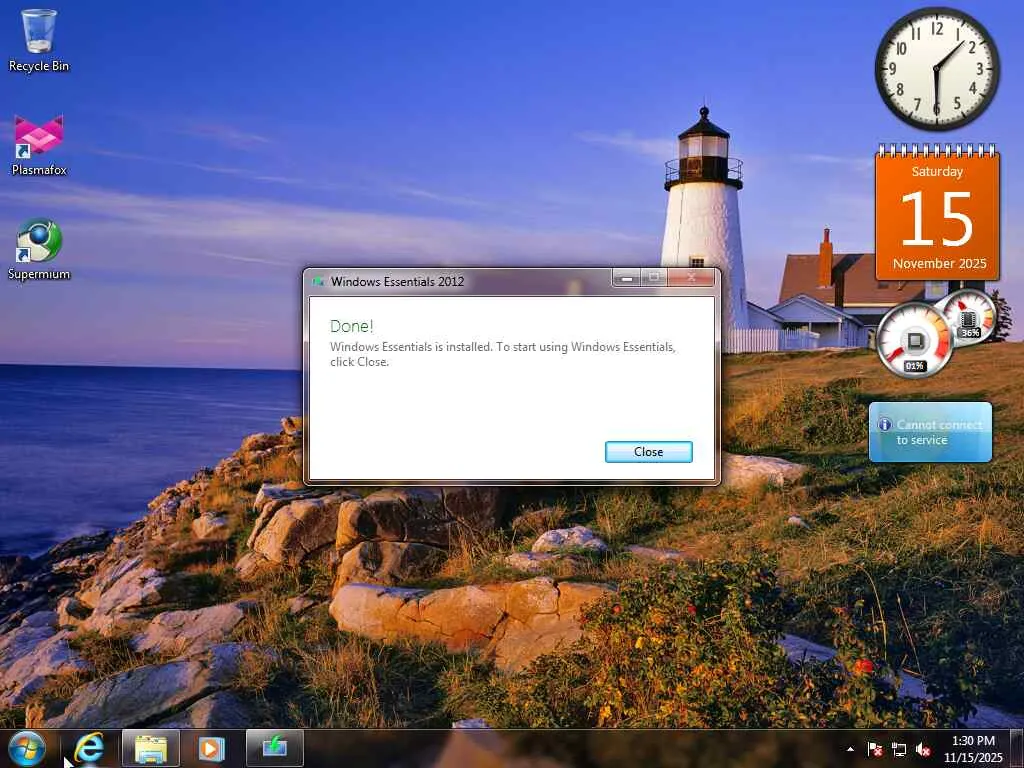Click the "Cannot connect to service" gadget
This screenshot has width=1024, height=768.
pyautogui.click(x=930, y=432)
